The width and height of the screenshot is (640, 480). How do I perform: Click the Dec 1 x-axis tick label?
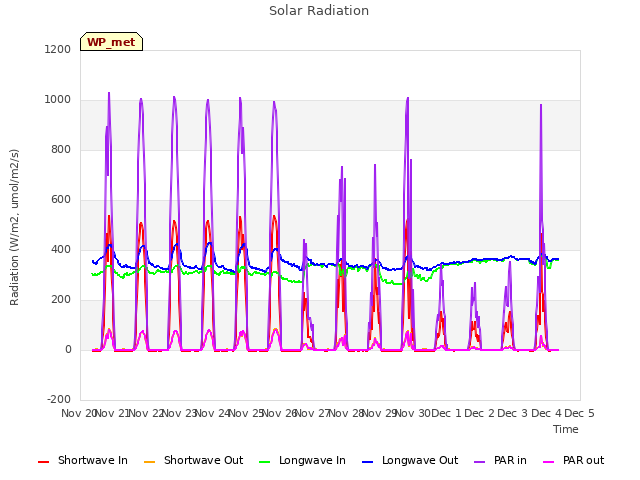point(446,413)
